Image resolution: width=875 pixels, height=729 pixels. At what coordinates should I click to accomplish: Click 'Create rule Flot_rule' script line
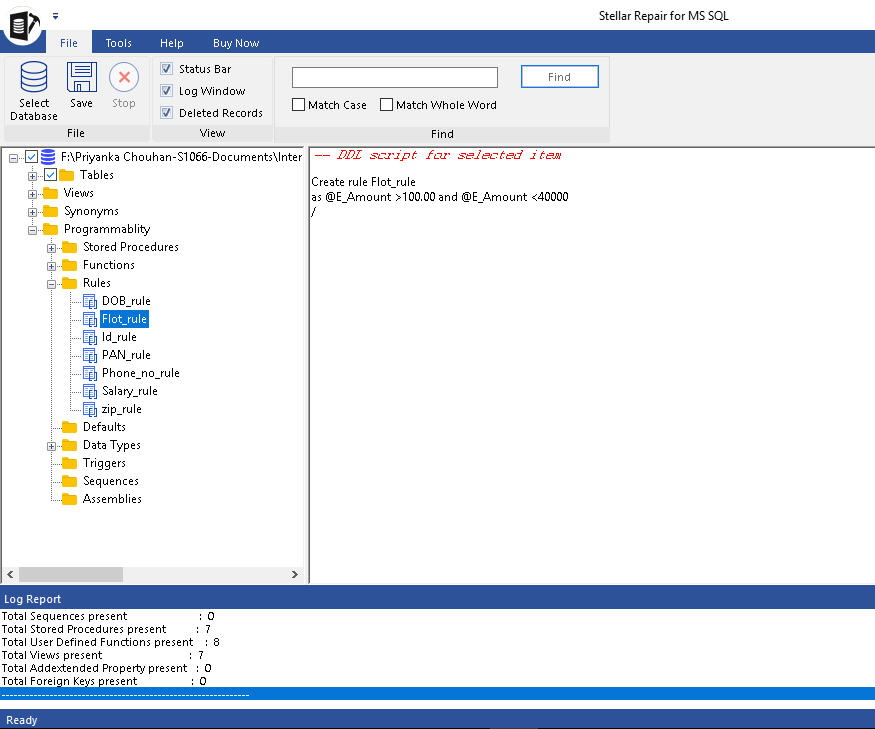click(363, 182)
